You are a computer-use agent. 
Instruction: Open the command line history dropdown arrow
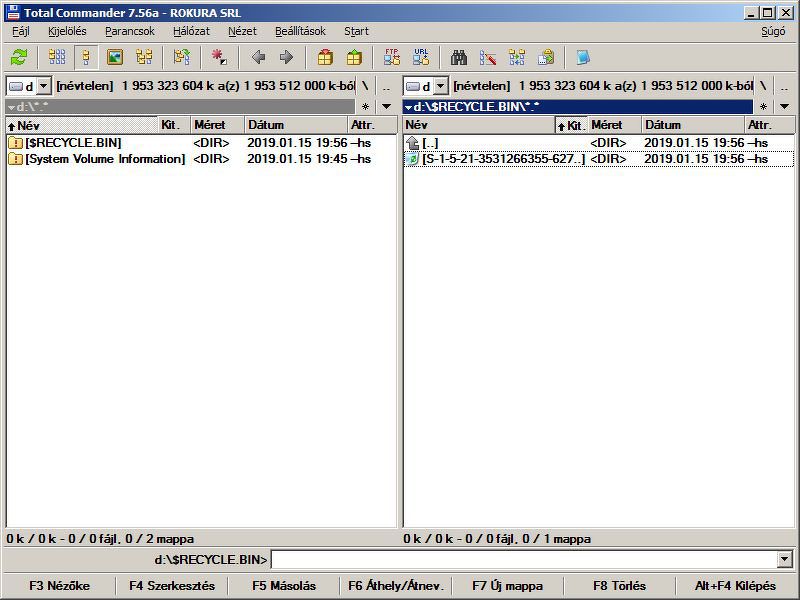pos(785,560)
